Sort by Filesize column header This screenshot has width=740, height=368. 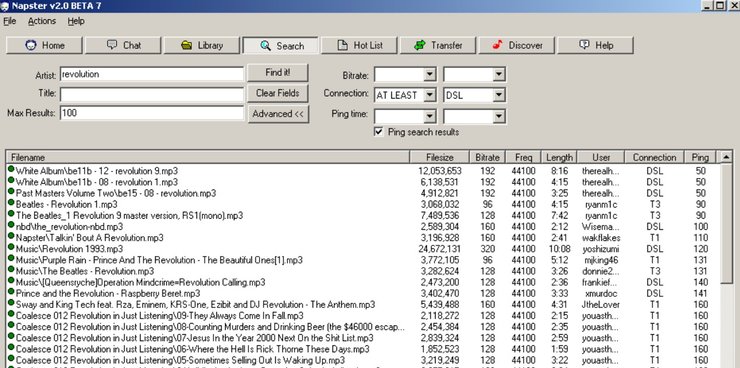[439, 157]
